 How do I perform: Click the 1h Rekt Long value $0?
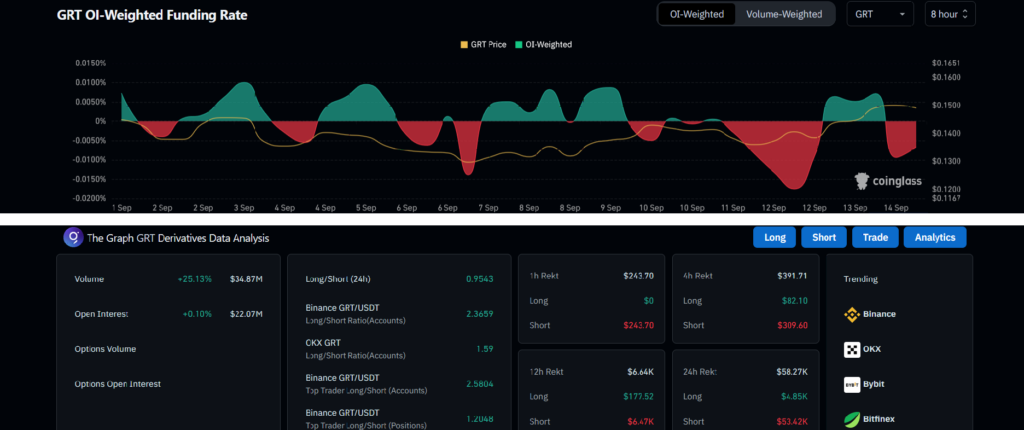tap(648, 301)
